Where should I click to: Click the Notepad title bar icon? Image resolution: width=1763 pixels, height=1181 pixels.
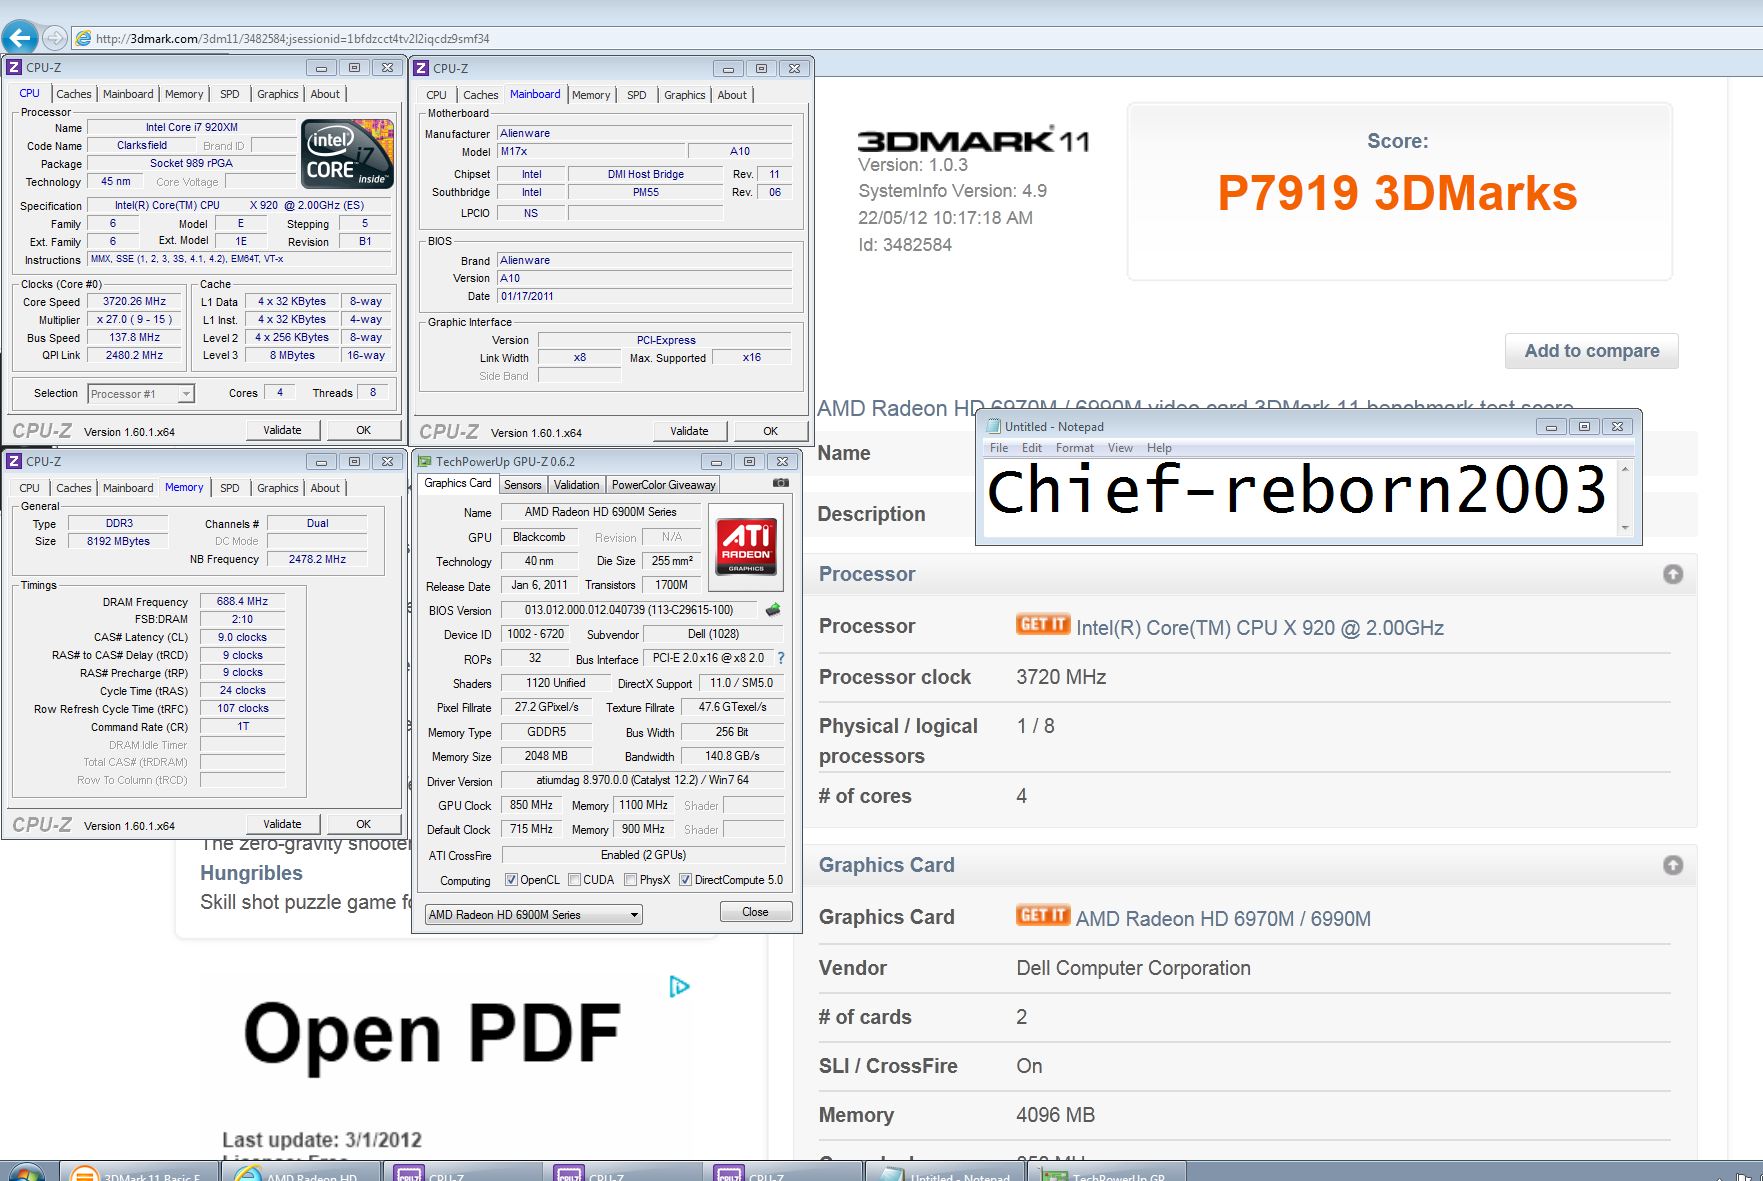point(993,426)
